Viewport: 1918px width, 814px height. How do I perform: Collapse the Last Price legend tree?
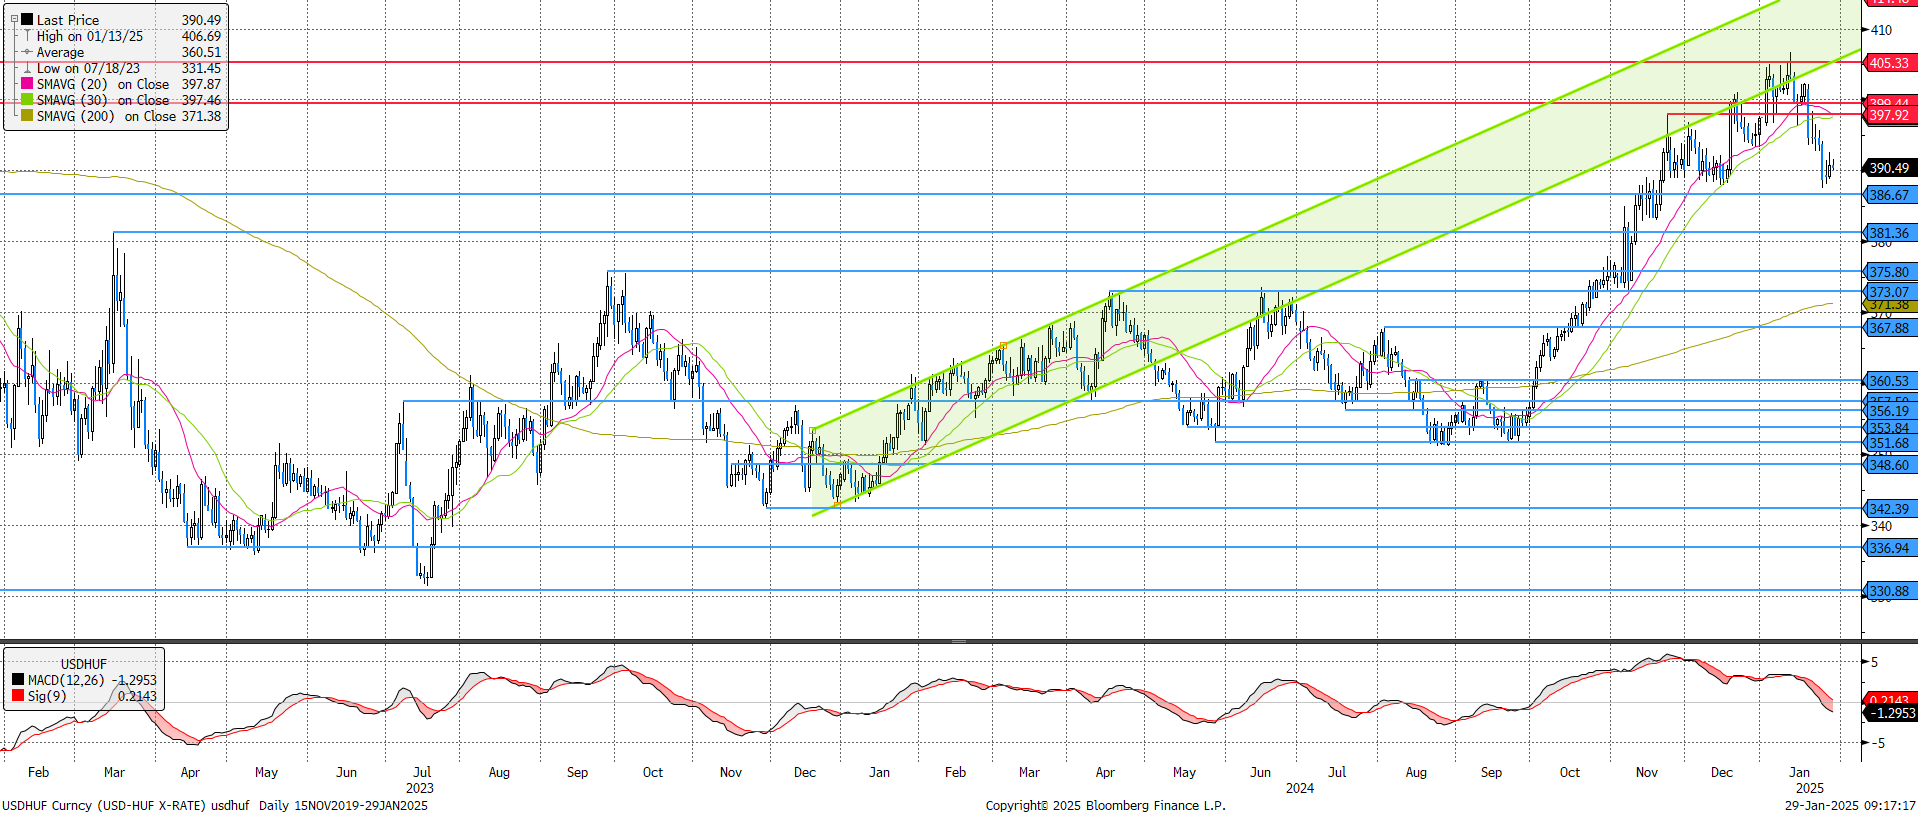tap(14, 19)
